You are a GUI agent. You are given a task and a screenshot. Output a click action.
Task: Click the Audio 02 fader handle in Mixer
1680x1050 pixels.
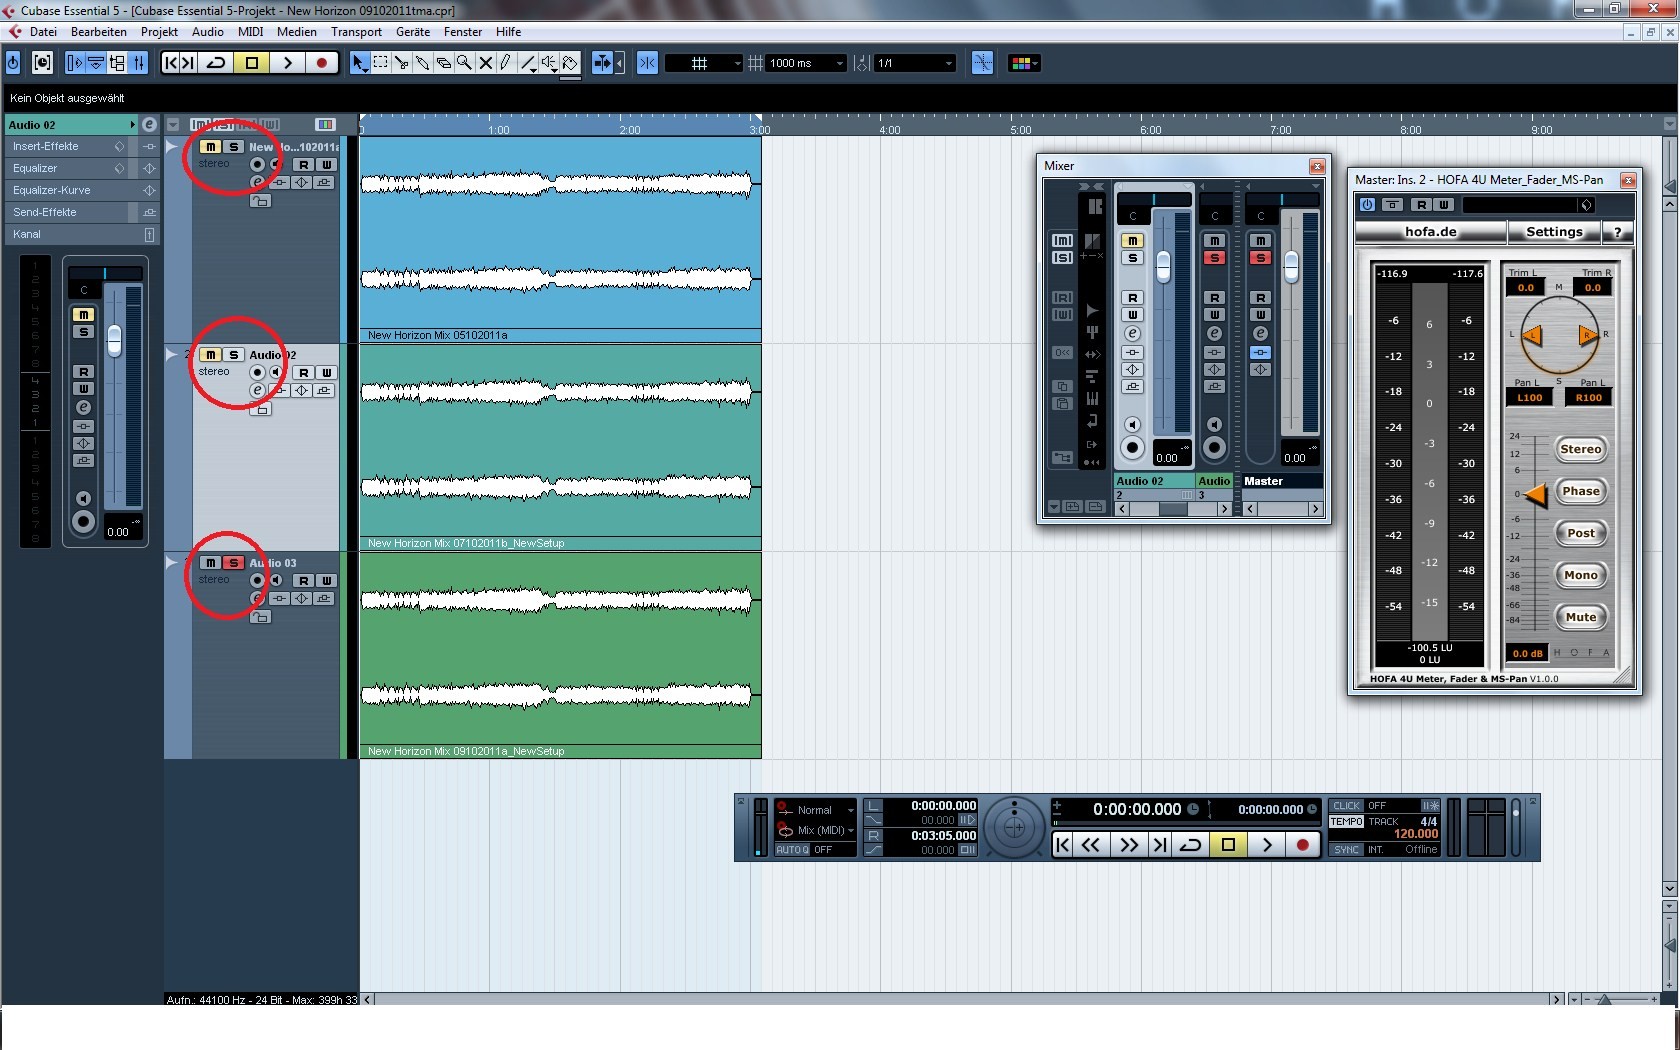pyautogui.click(x=1163, y=266)
